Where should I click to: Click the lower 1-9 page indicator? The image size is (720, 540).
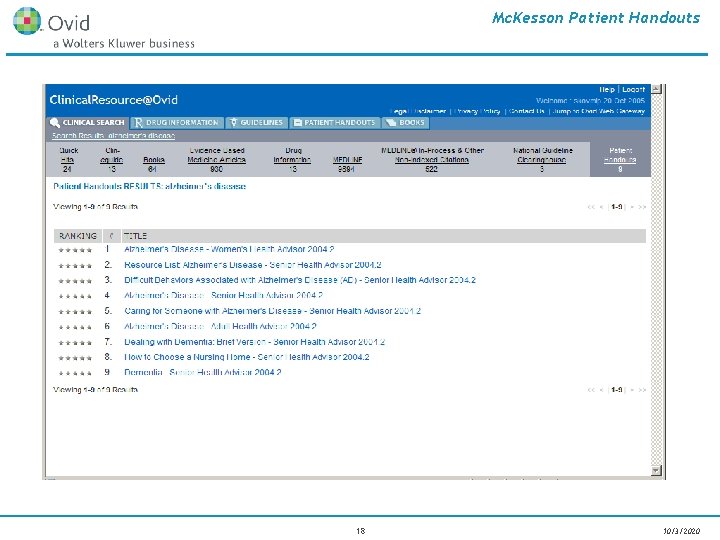(x=617, y=390)
